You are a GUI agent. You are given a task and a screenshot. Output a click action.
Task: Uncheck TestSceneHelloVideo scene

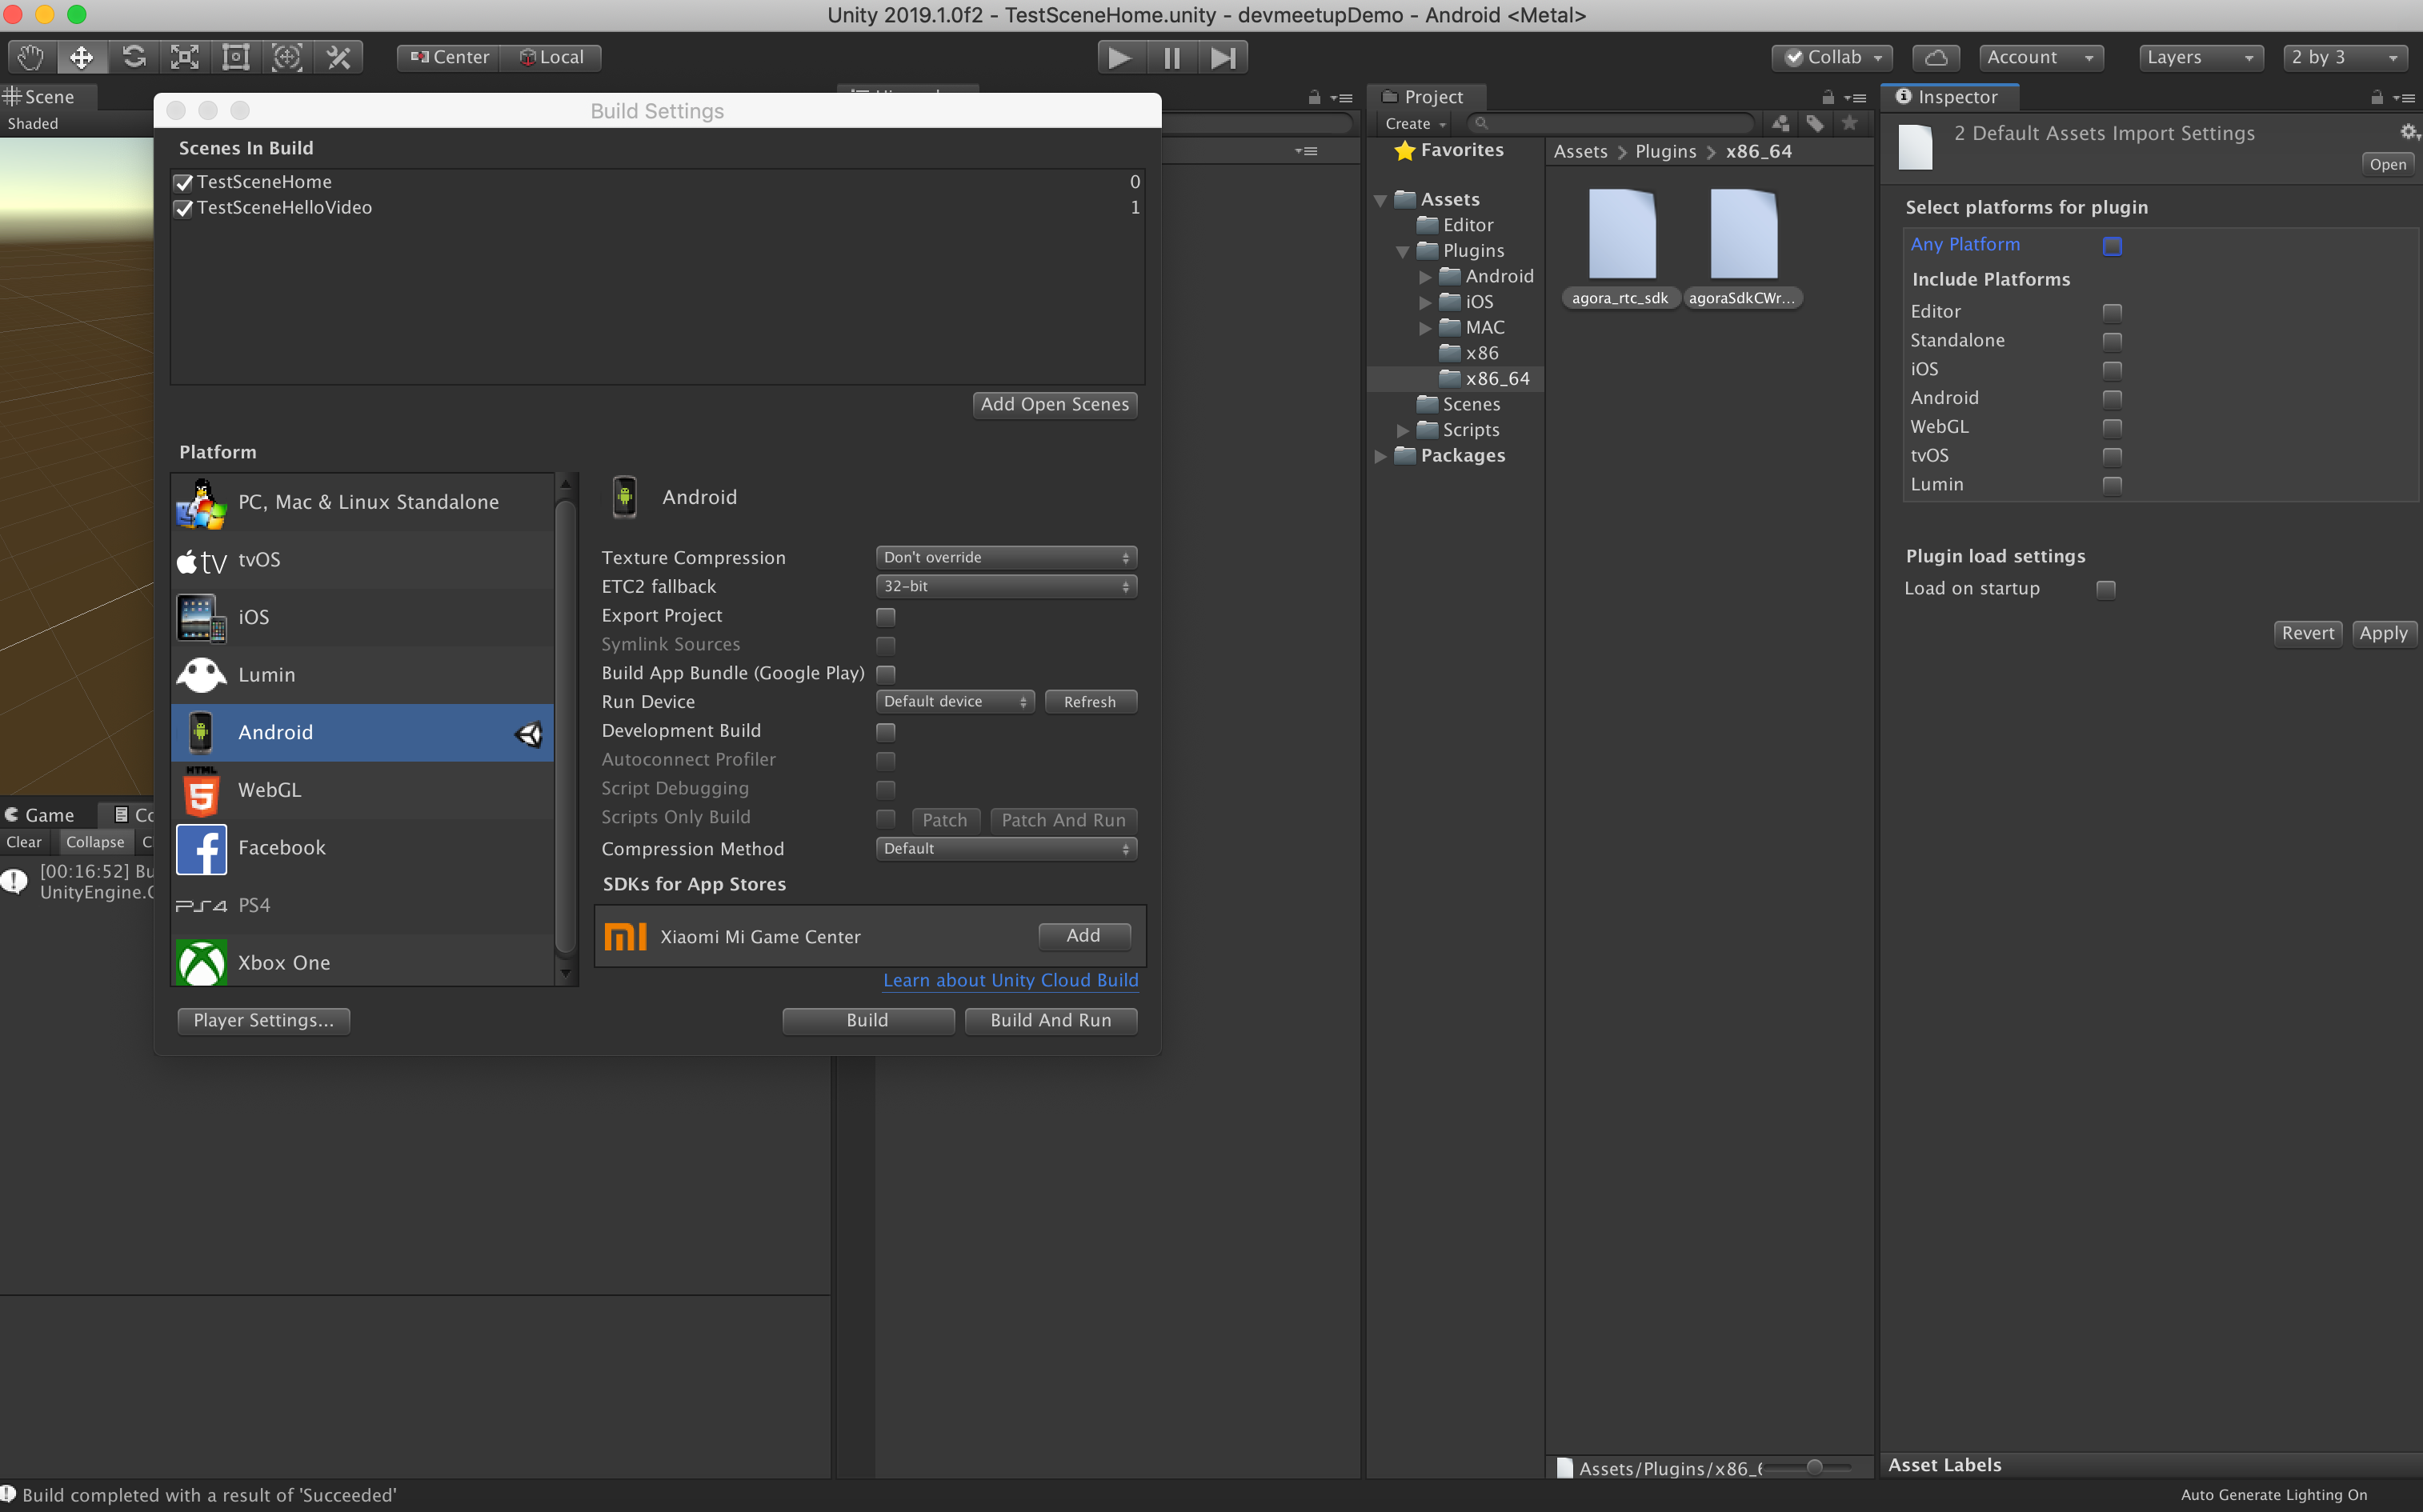click(183, 208)
